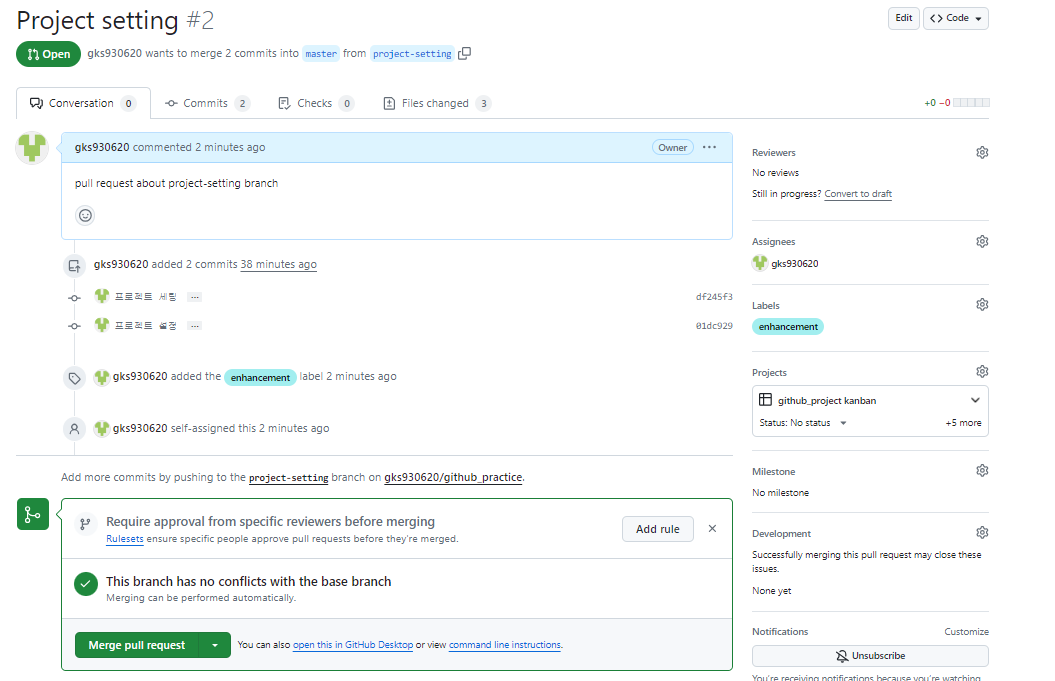Open gks930620/github_practice repository link
1055x681 pixels.
[453, 477]
